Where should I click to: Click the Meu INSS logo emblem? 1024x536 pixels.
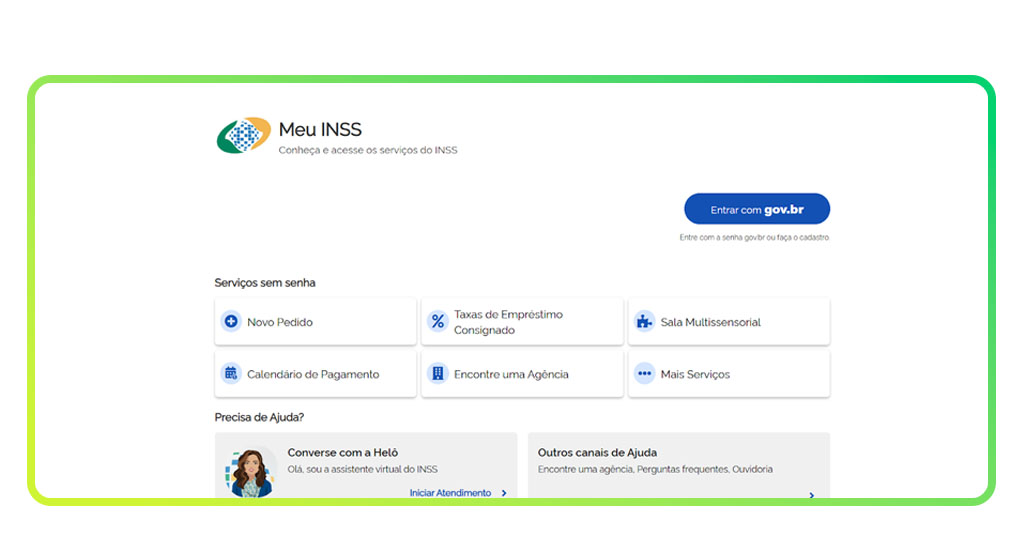coord(244,135)
